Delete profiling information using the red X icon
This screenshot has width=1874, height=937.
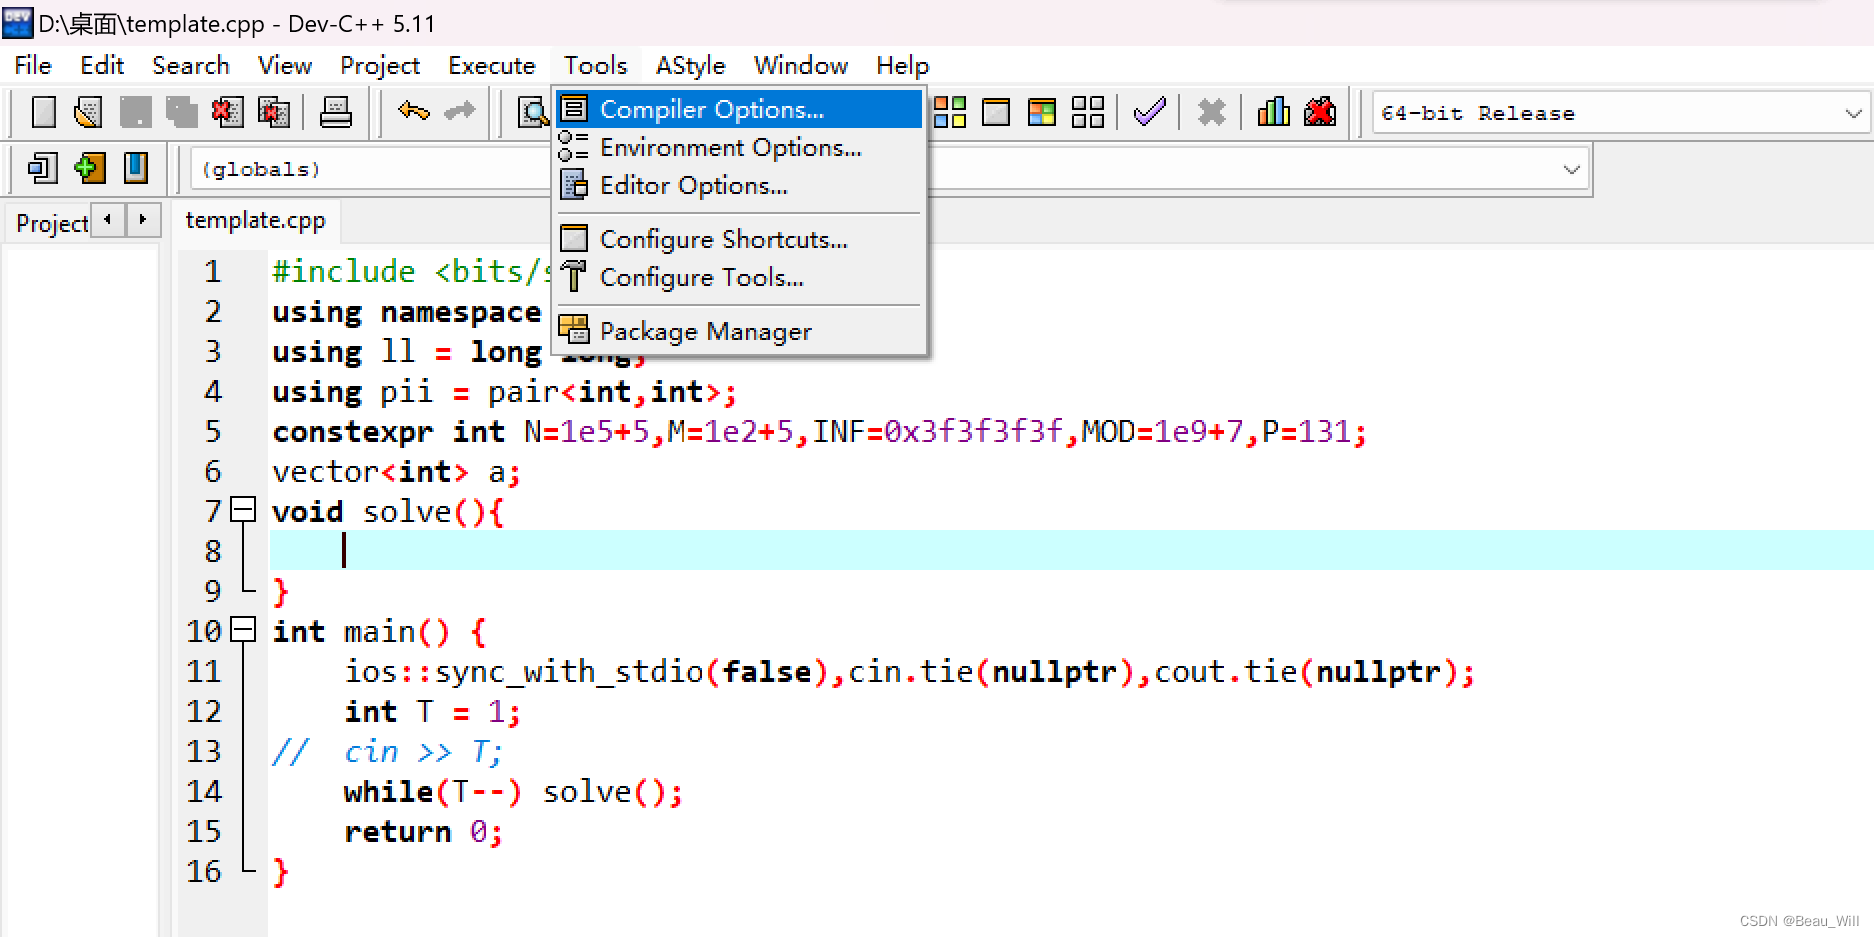[x=1320, y=112]
